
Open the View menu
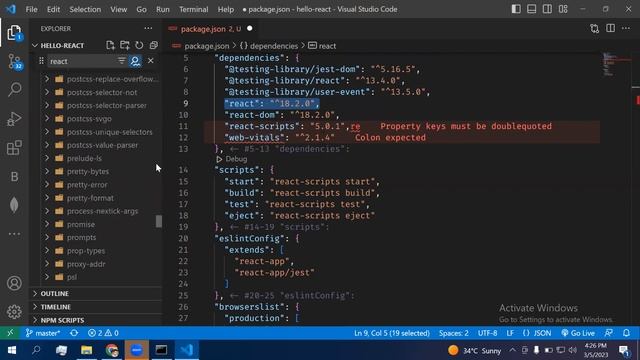point(118,9)
